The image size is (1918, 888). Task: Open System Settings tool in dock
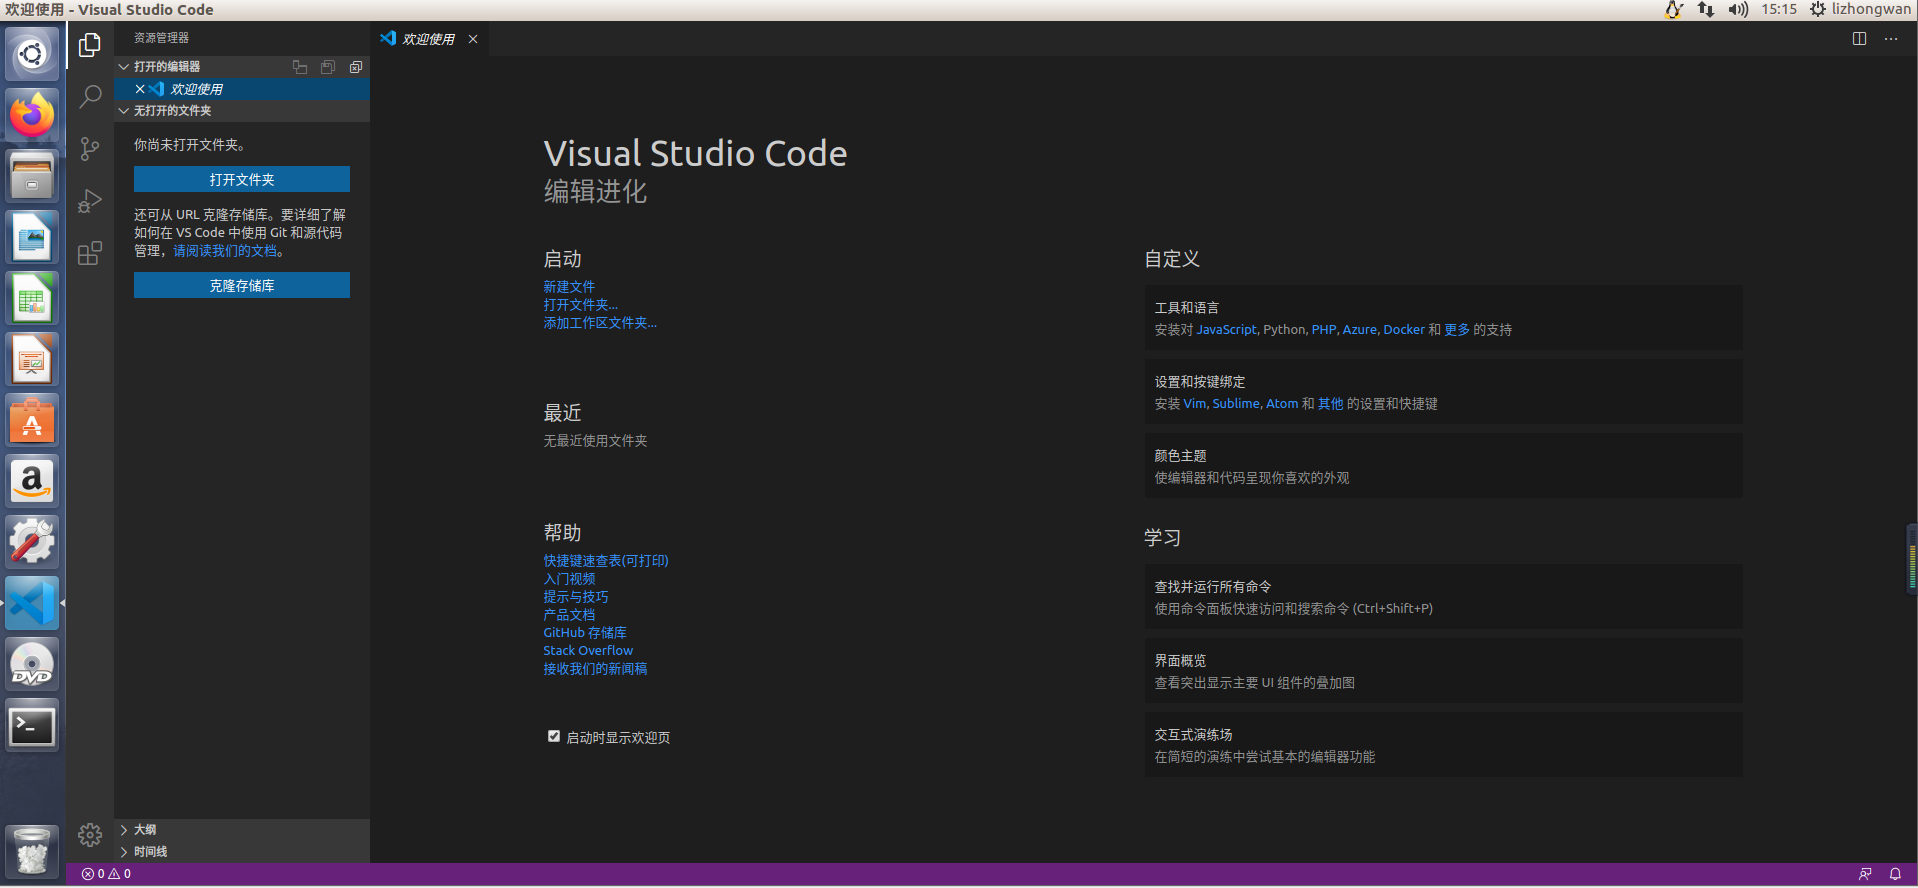pyautogui.click(x=32, y=543)
